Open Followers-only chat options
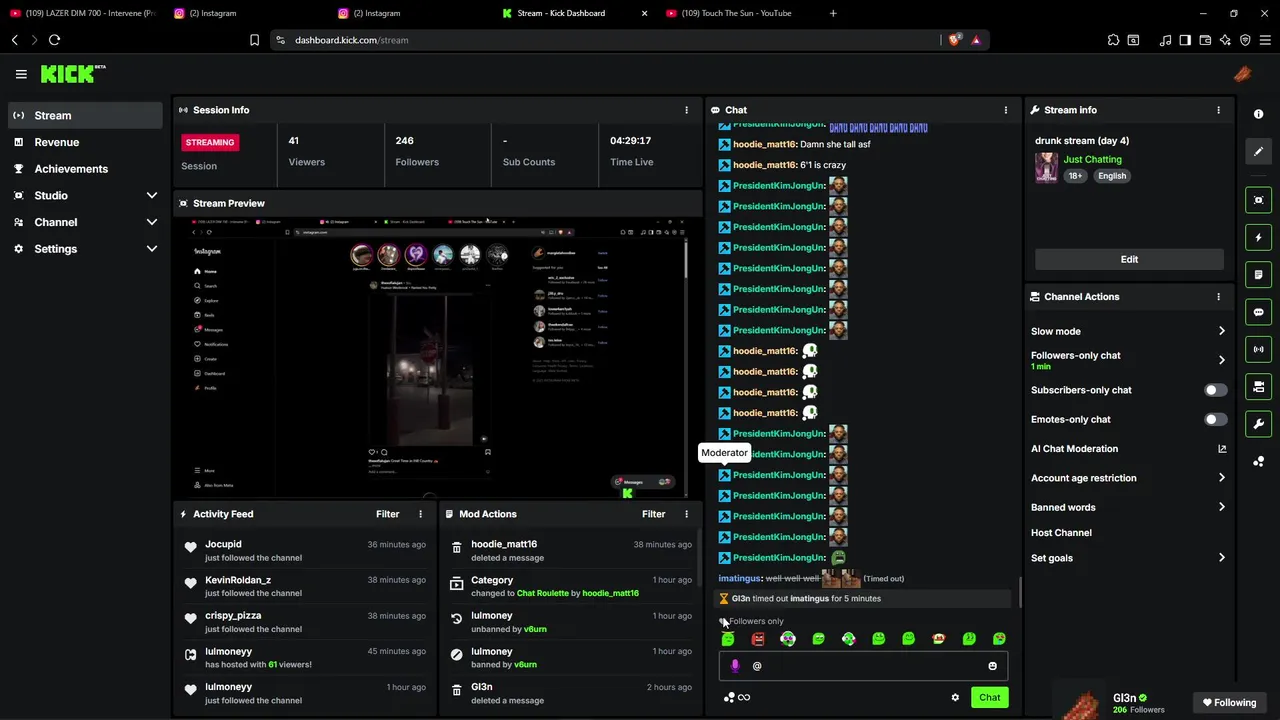Viewport: 1280px width, 720px height. click(x=1128, y=360)
